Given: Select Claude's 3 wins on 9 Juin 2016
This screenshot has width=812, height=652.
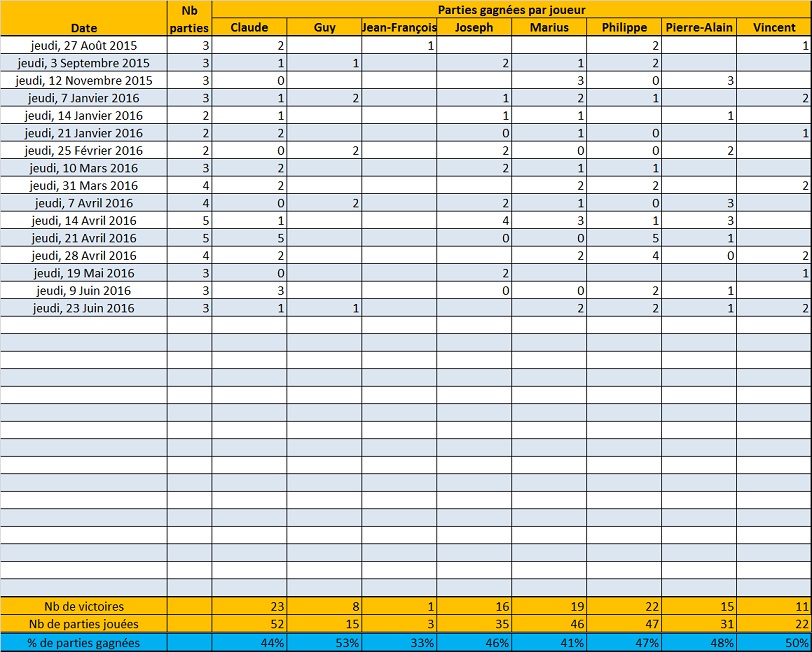Looking at the screenshot, I should click(x=249, y=291).
